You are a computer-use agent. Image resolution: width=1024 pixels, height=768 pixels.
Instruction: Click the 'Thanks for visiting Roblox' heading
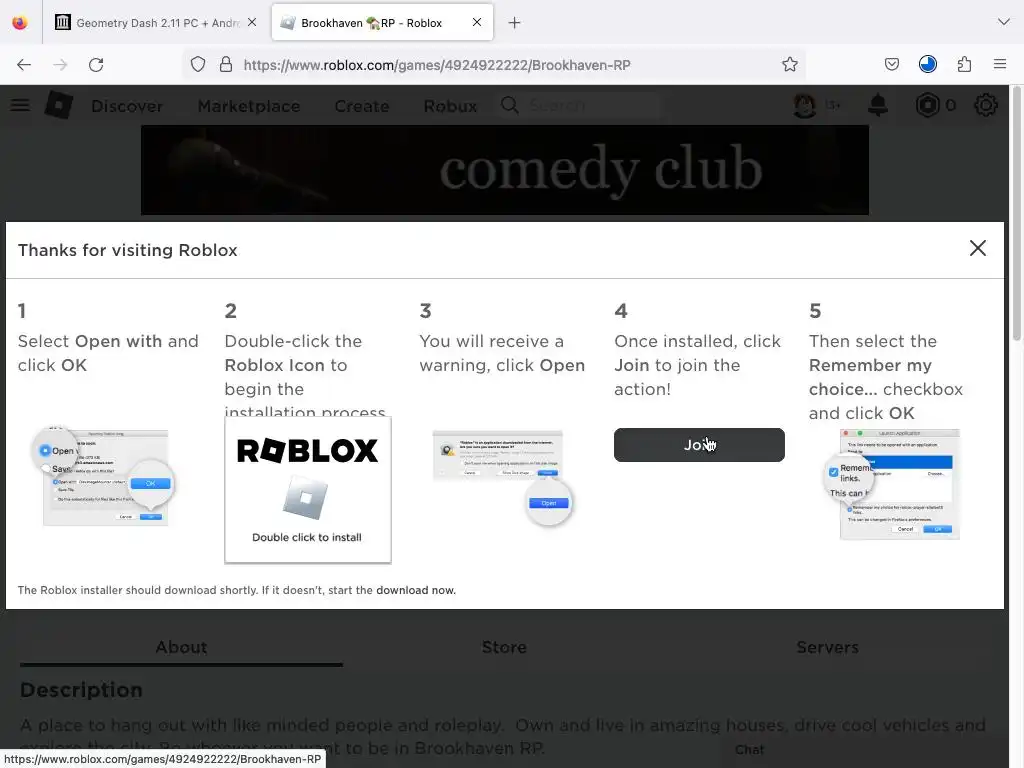[127, 250]
